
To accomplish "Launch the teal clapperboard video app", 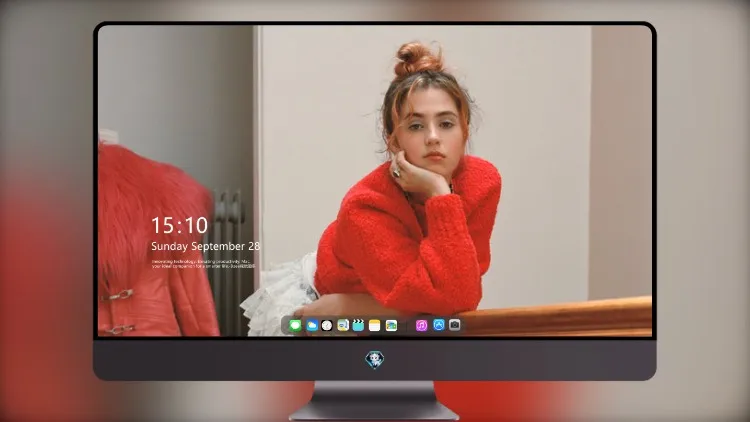I will 358,325.
